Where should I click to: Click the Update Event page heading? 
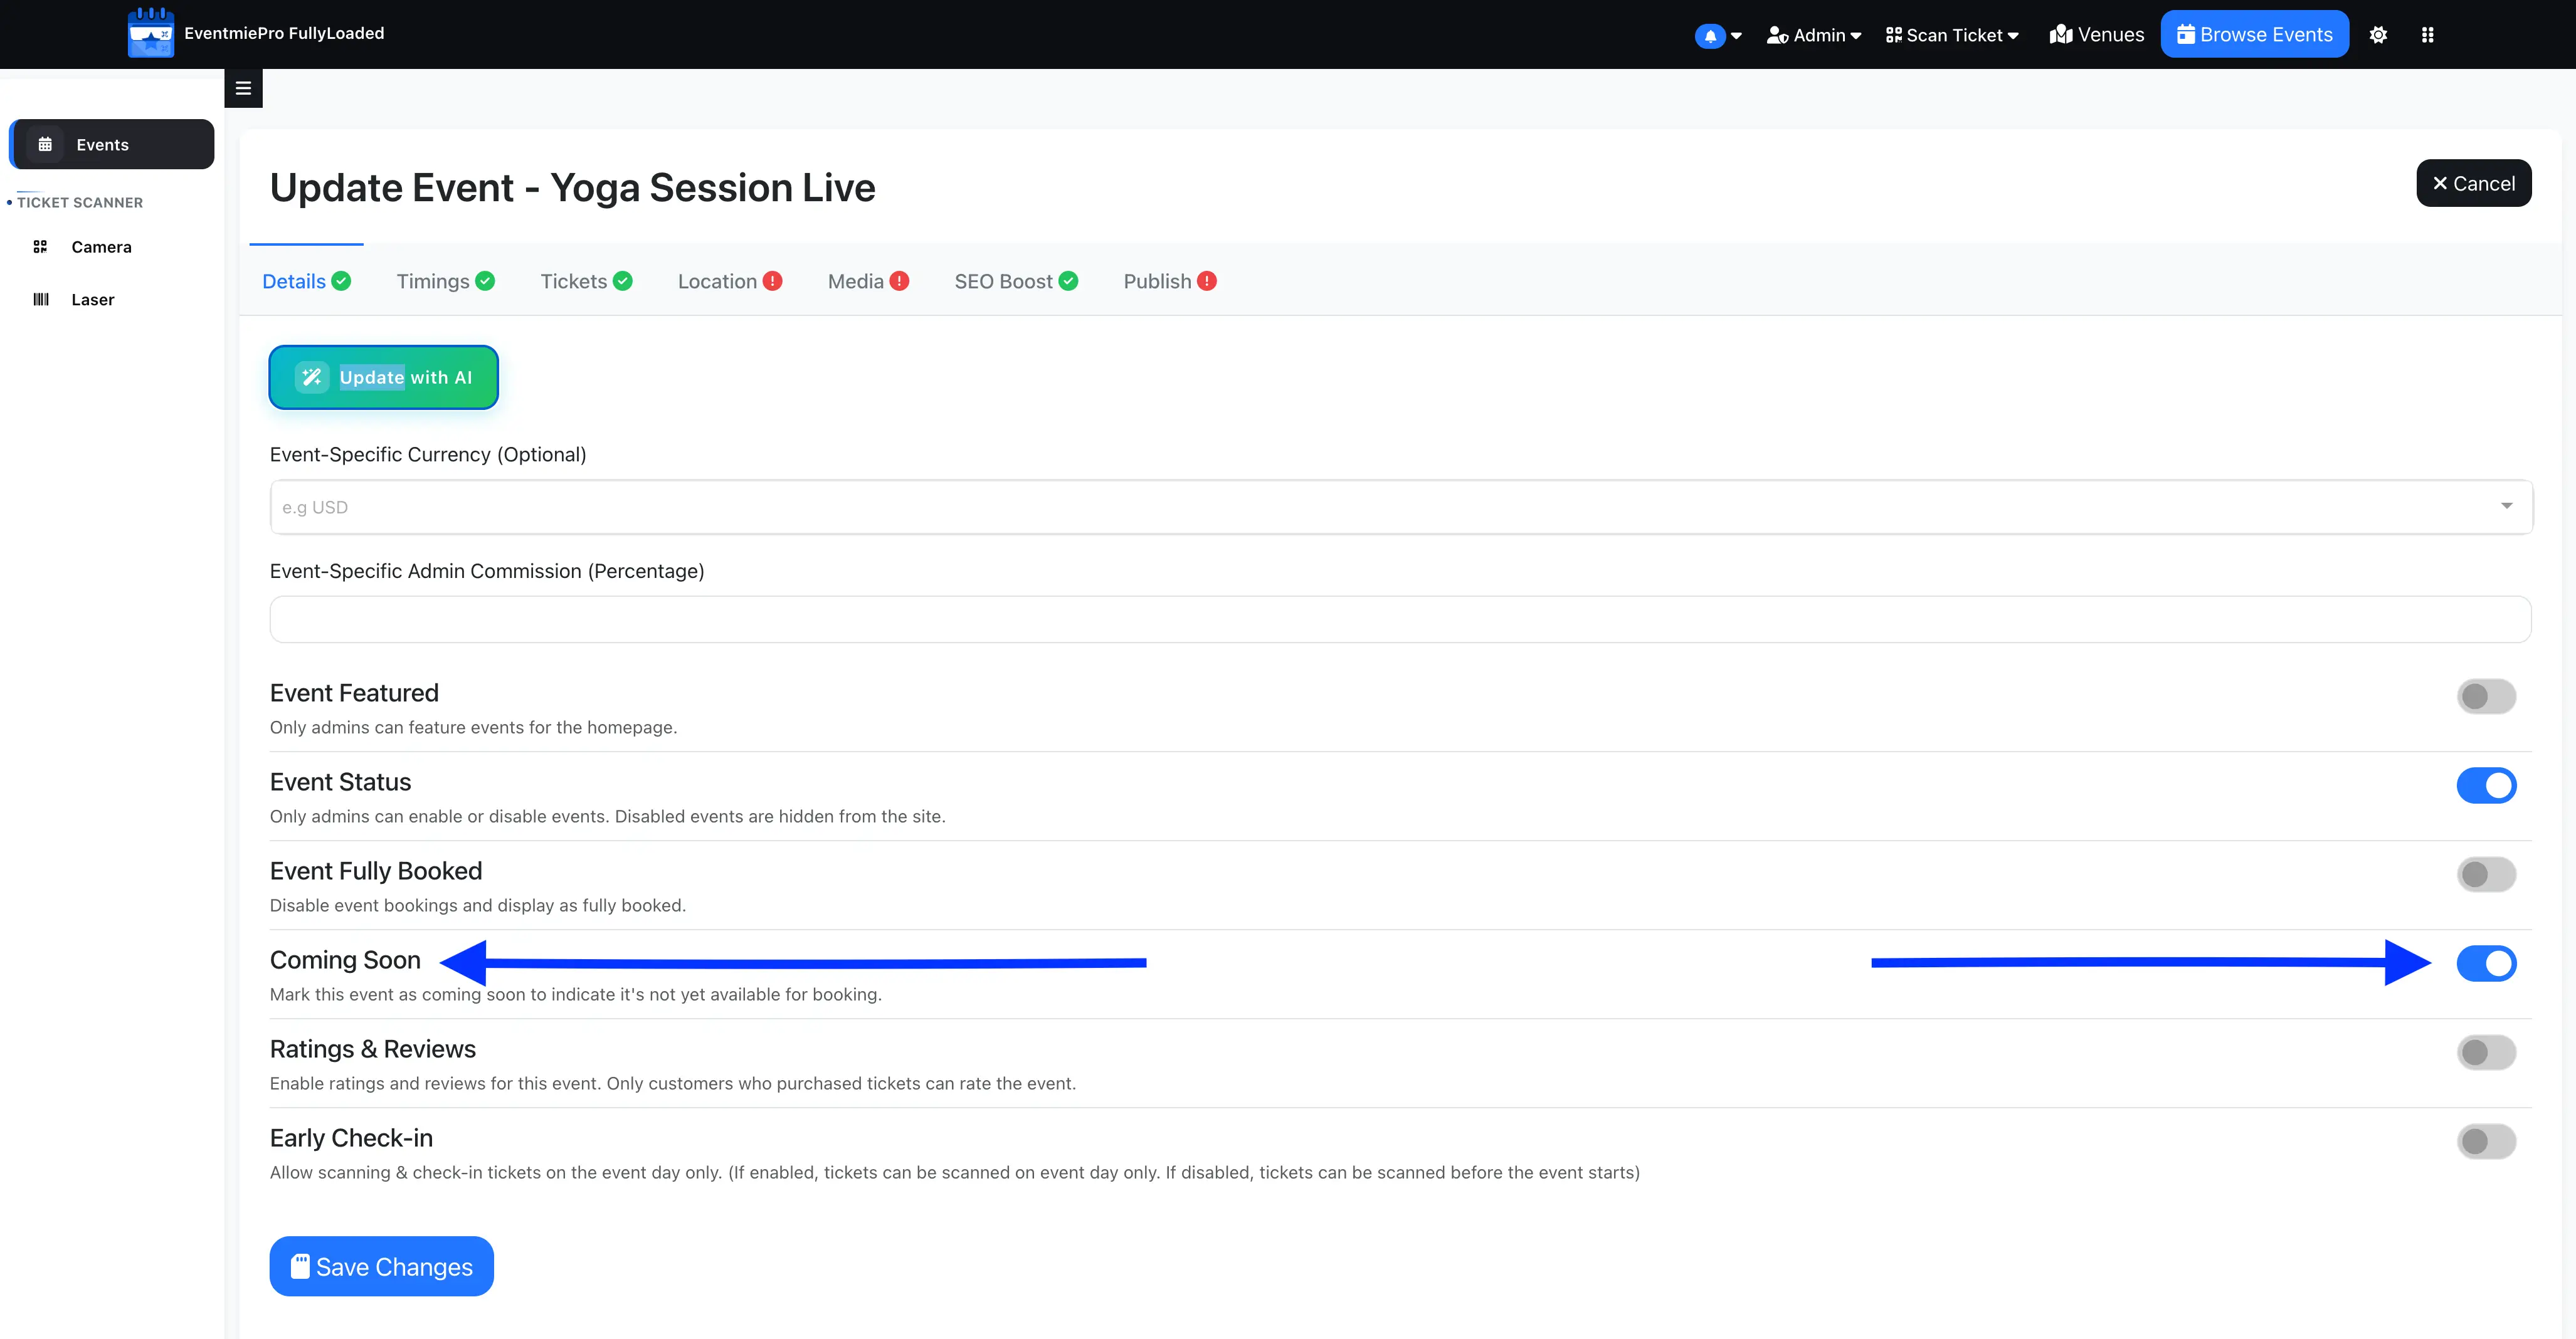pyautogui.click(x=572, y=188)
